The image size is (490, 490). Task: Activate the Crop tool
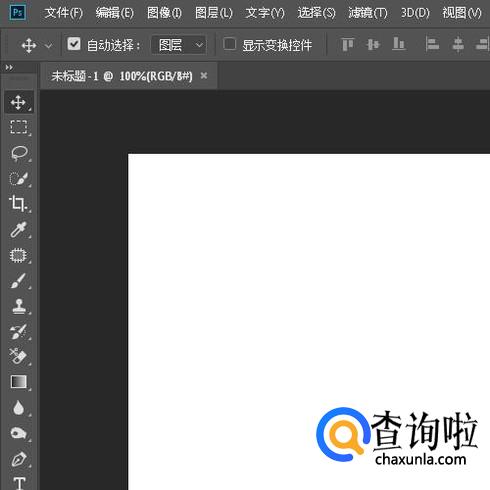(18, 203)
